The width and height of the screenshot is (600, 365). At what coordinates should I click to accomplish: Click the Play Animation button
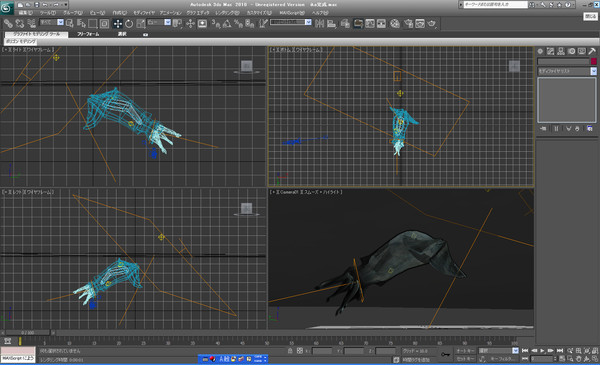[542, 350]
